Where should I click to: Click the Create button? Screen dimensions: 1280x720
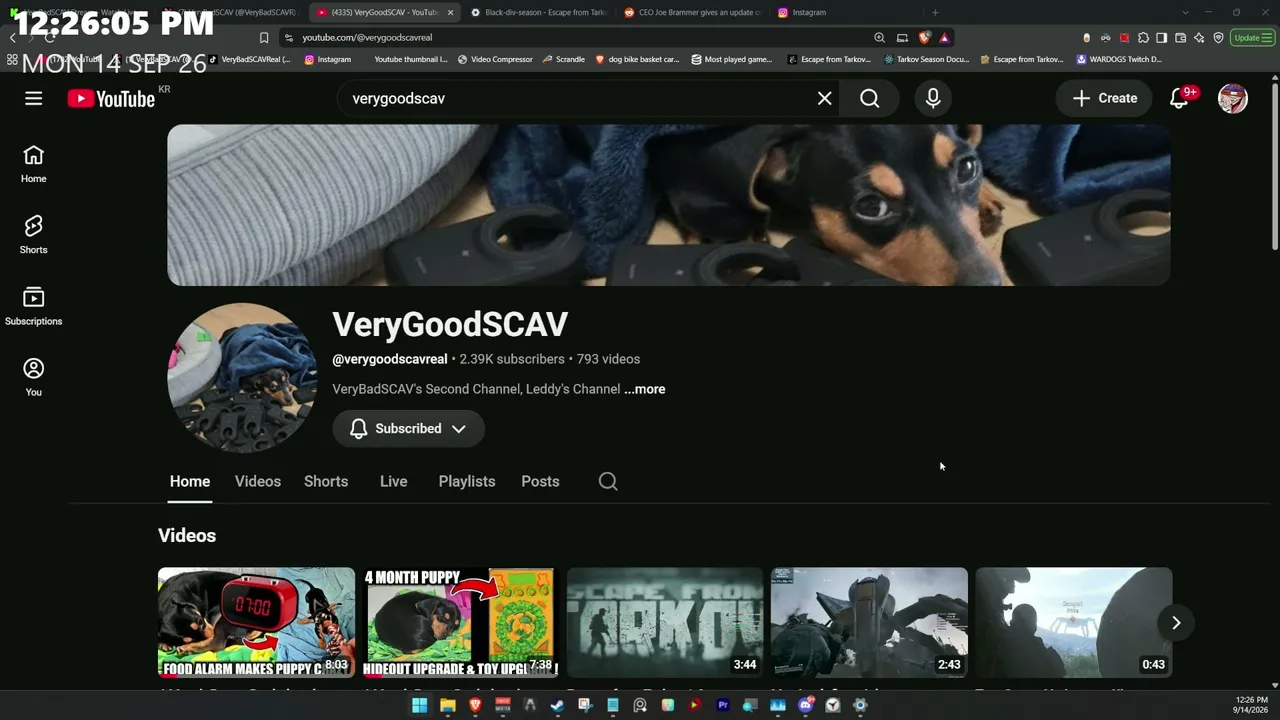pos(1104,98)
